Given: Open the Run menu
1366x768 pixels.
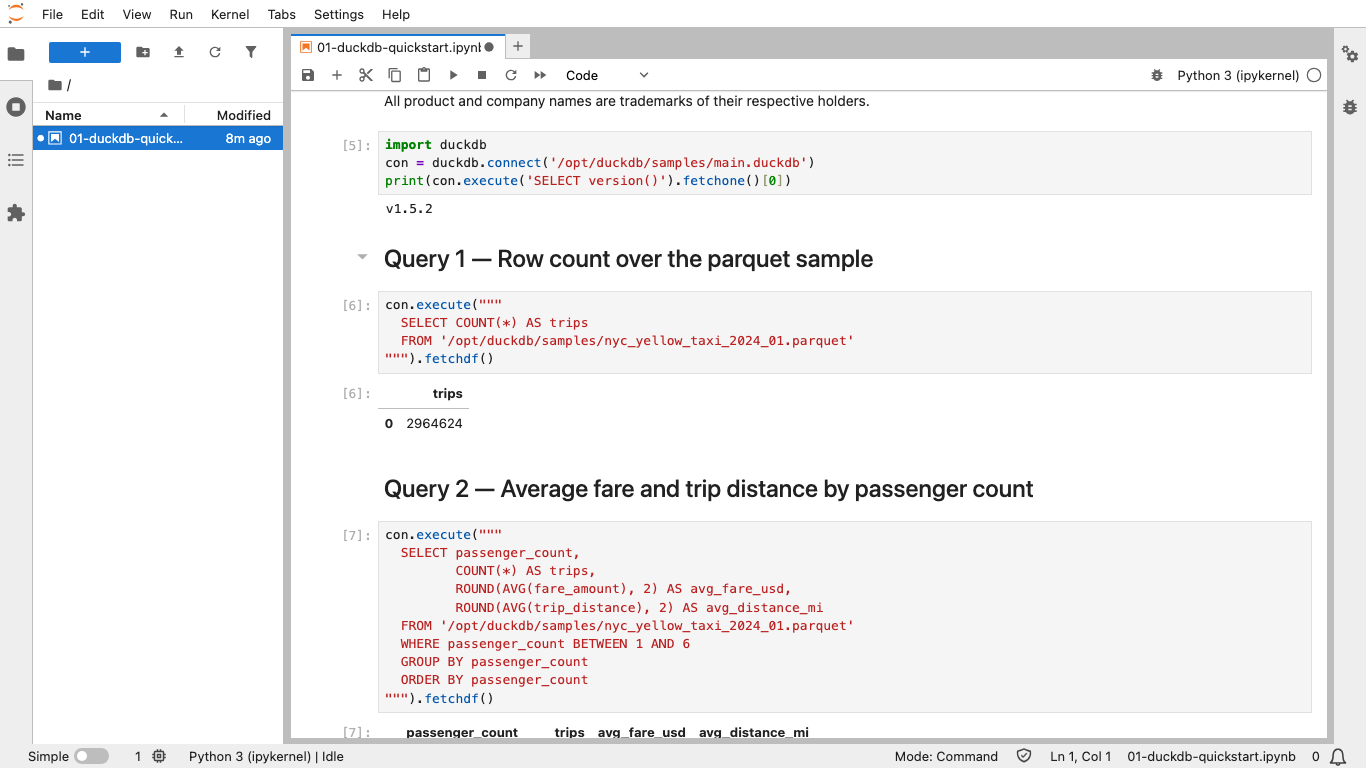Looking at the screenshot, I should coord(181,14).
